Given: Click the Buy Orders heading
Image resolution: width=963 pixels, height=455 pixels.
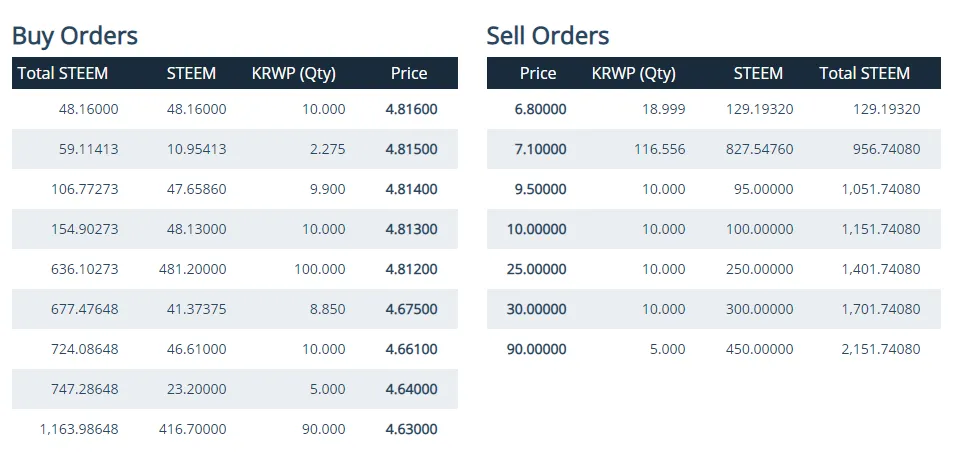Looking at the screenshot, I should point(75,36).
